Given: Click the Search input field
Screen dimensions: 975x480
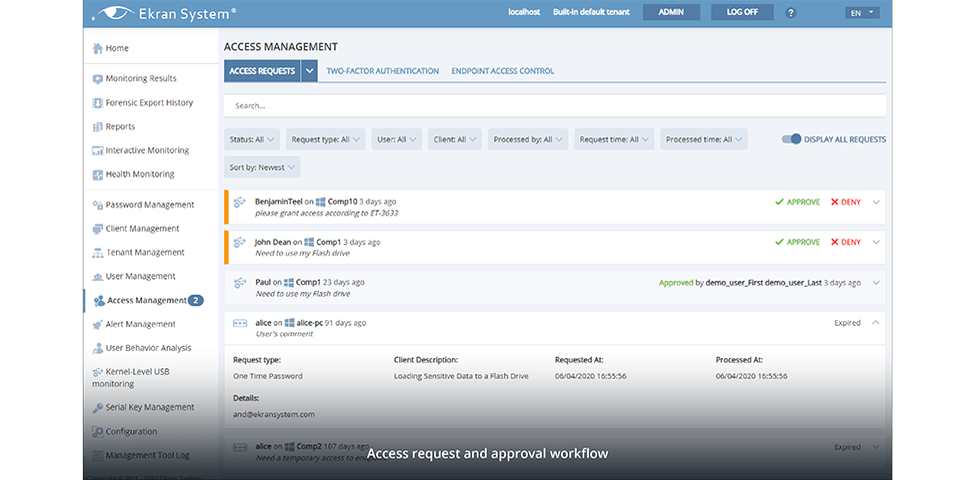Looking at the screenshot, I should pyautogui.click(x=554, y=105).
